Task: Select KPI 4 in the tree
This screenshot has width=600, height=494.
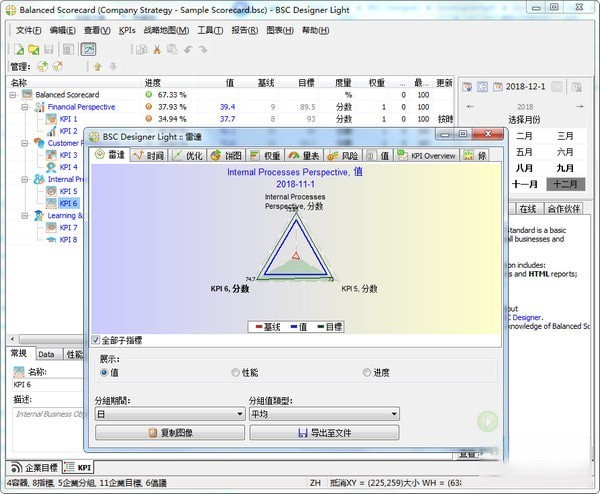Action: (x=68, y=167)
